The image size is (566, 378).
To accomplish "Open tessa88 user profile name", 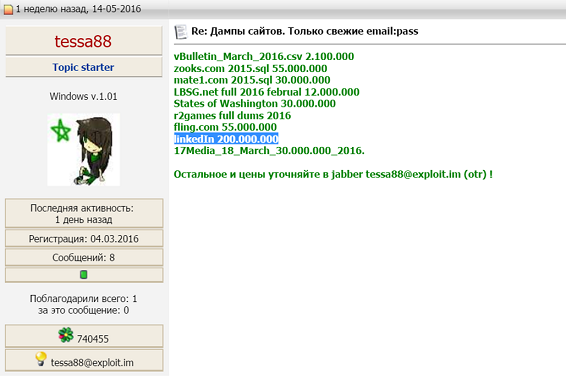I will tap(83, 42).
